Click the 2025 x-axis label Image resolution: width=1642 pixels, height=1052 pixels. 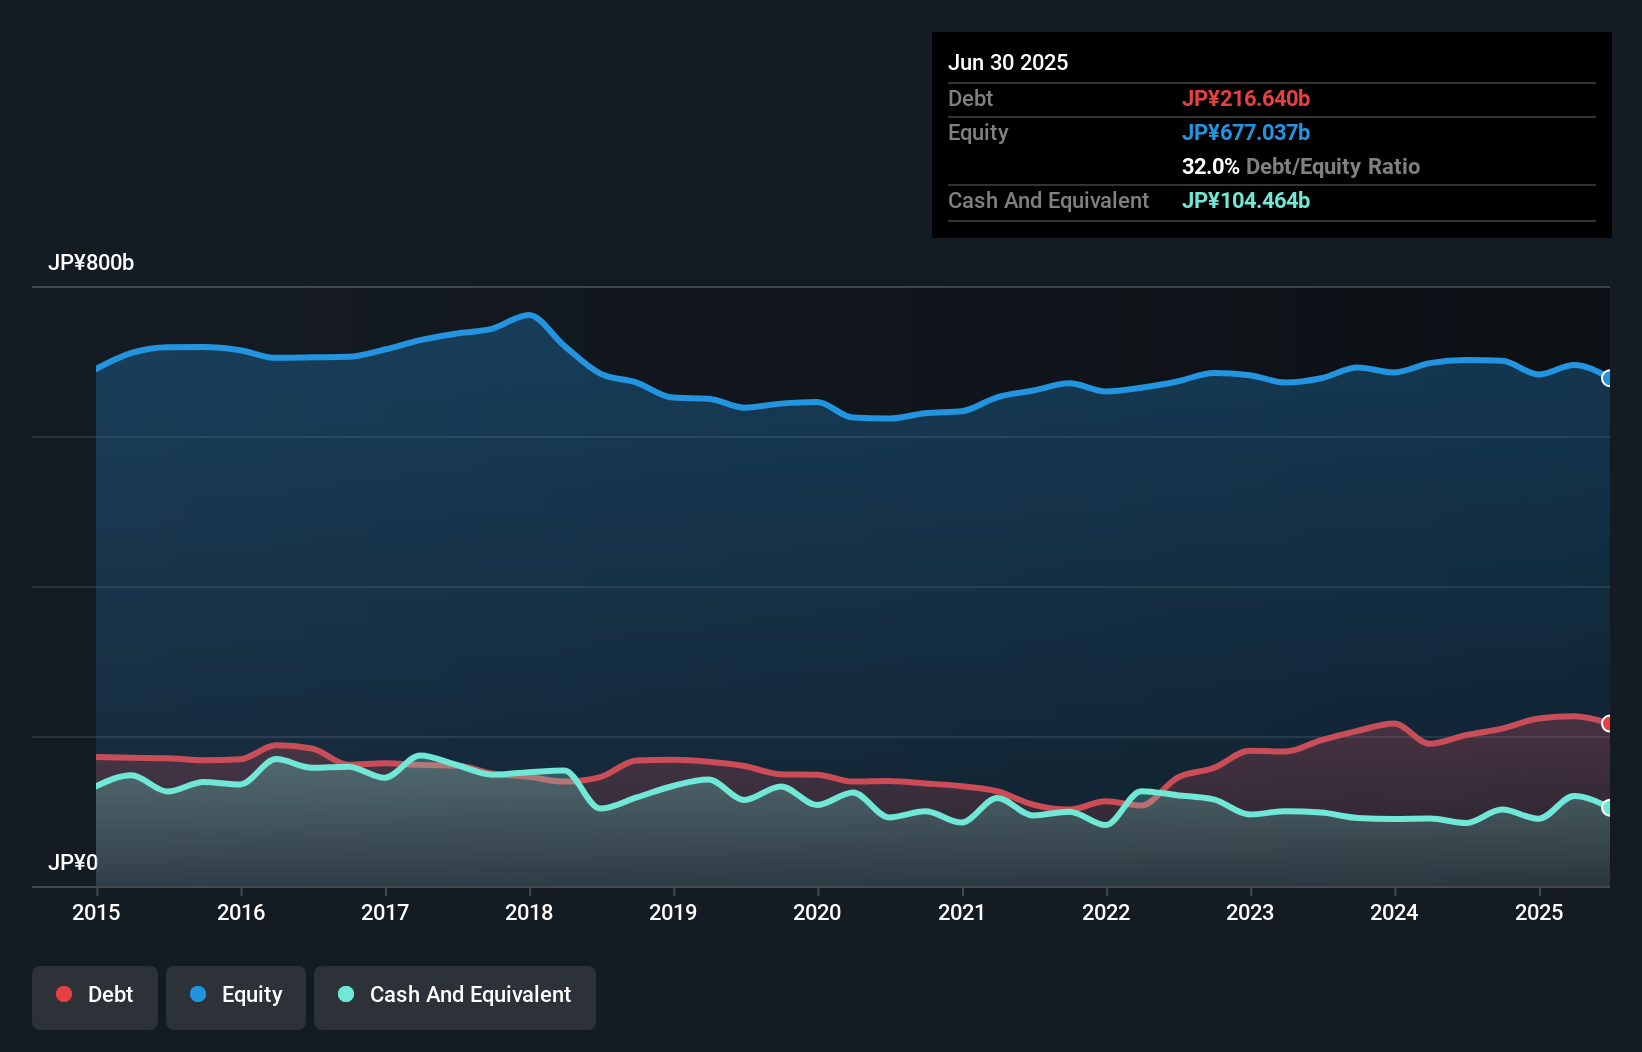tap(1539, 912)
